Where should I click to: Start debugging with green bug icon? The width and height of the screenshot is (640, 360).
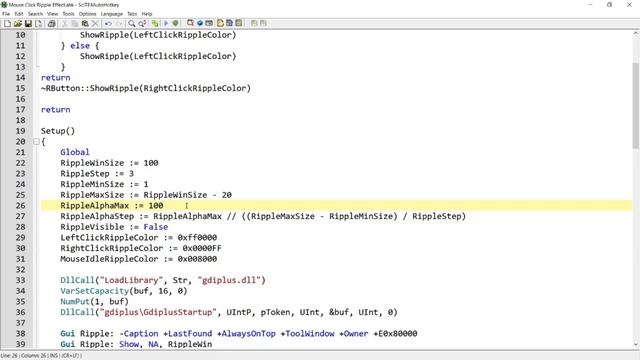(x=176, y=24)
